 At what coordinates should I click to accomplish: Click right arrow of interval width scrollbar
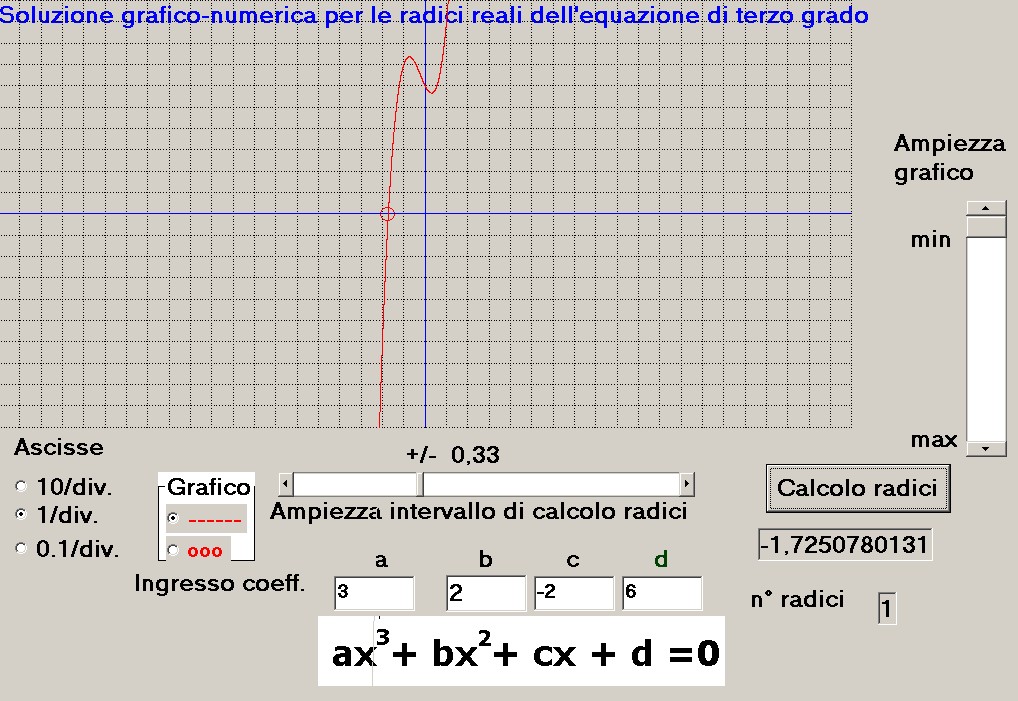pos(686,485)
